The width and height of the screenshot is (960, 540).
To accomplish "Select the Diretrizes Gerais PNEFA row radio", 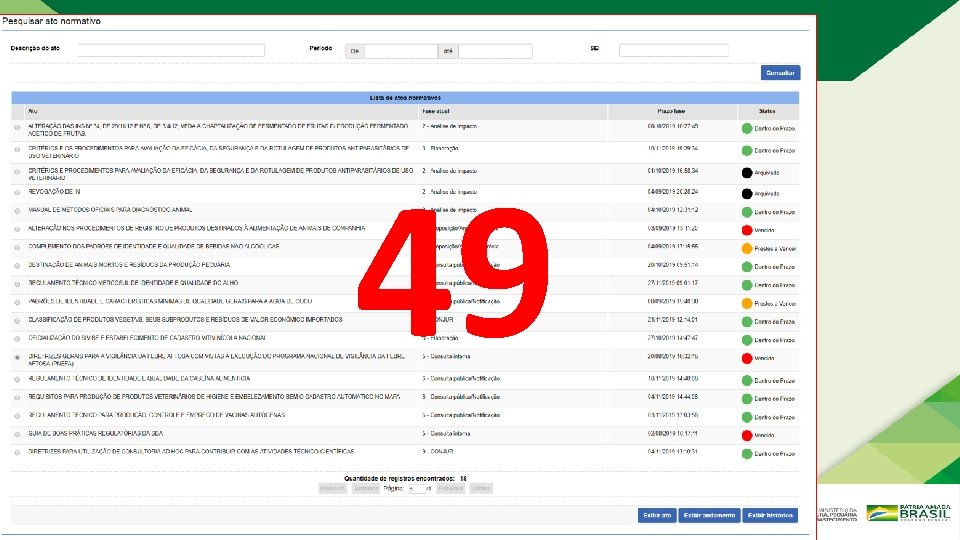I will point(17,358).
